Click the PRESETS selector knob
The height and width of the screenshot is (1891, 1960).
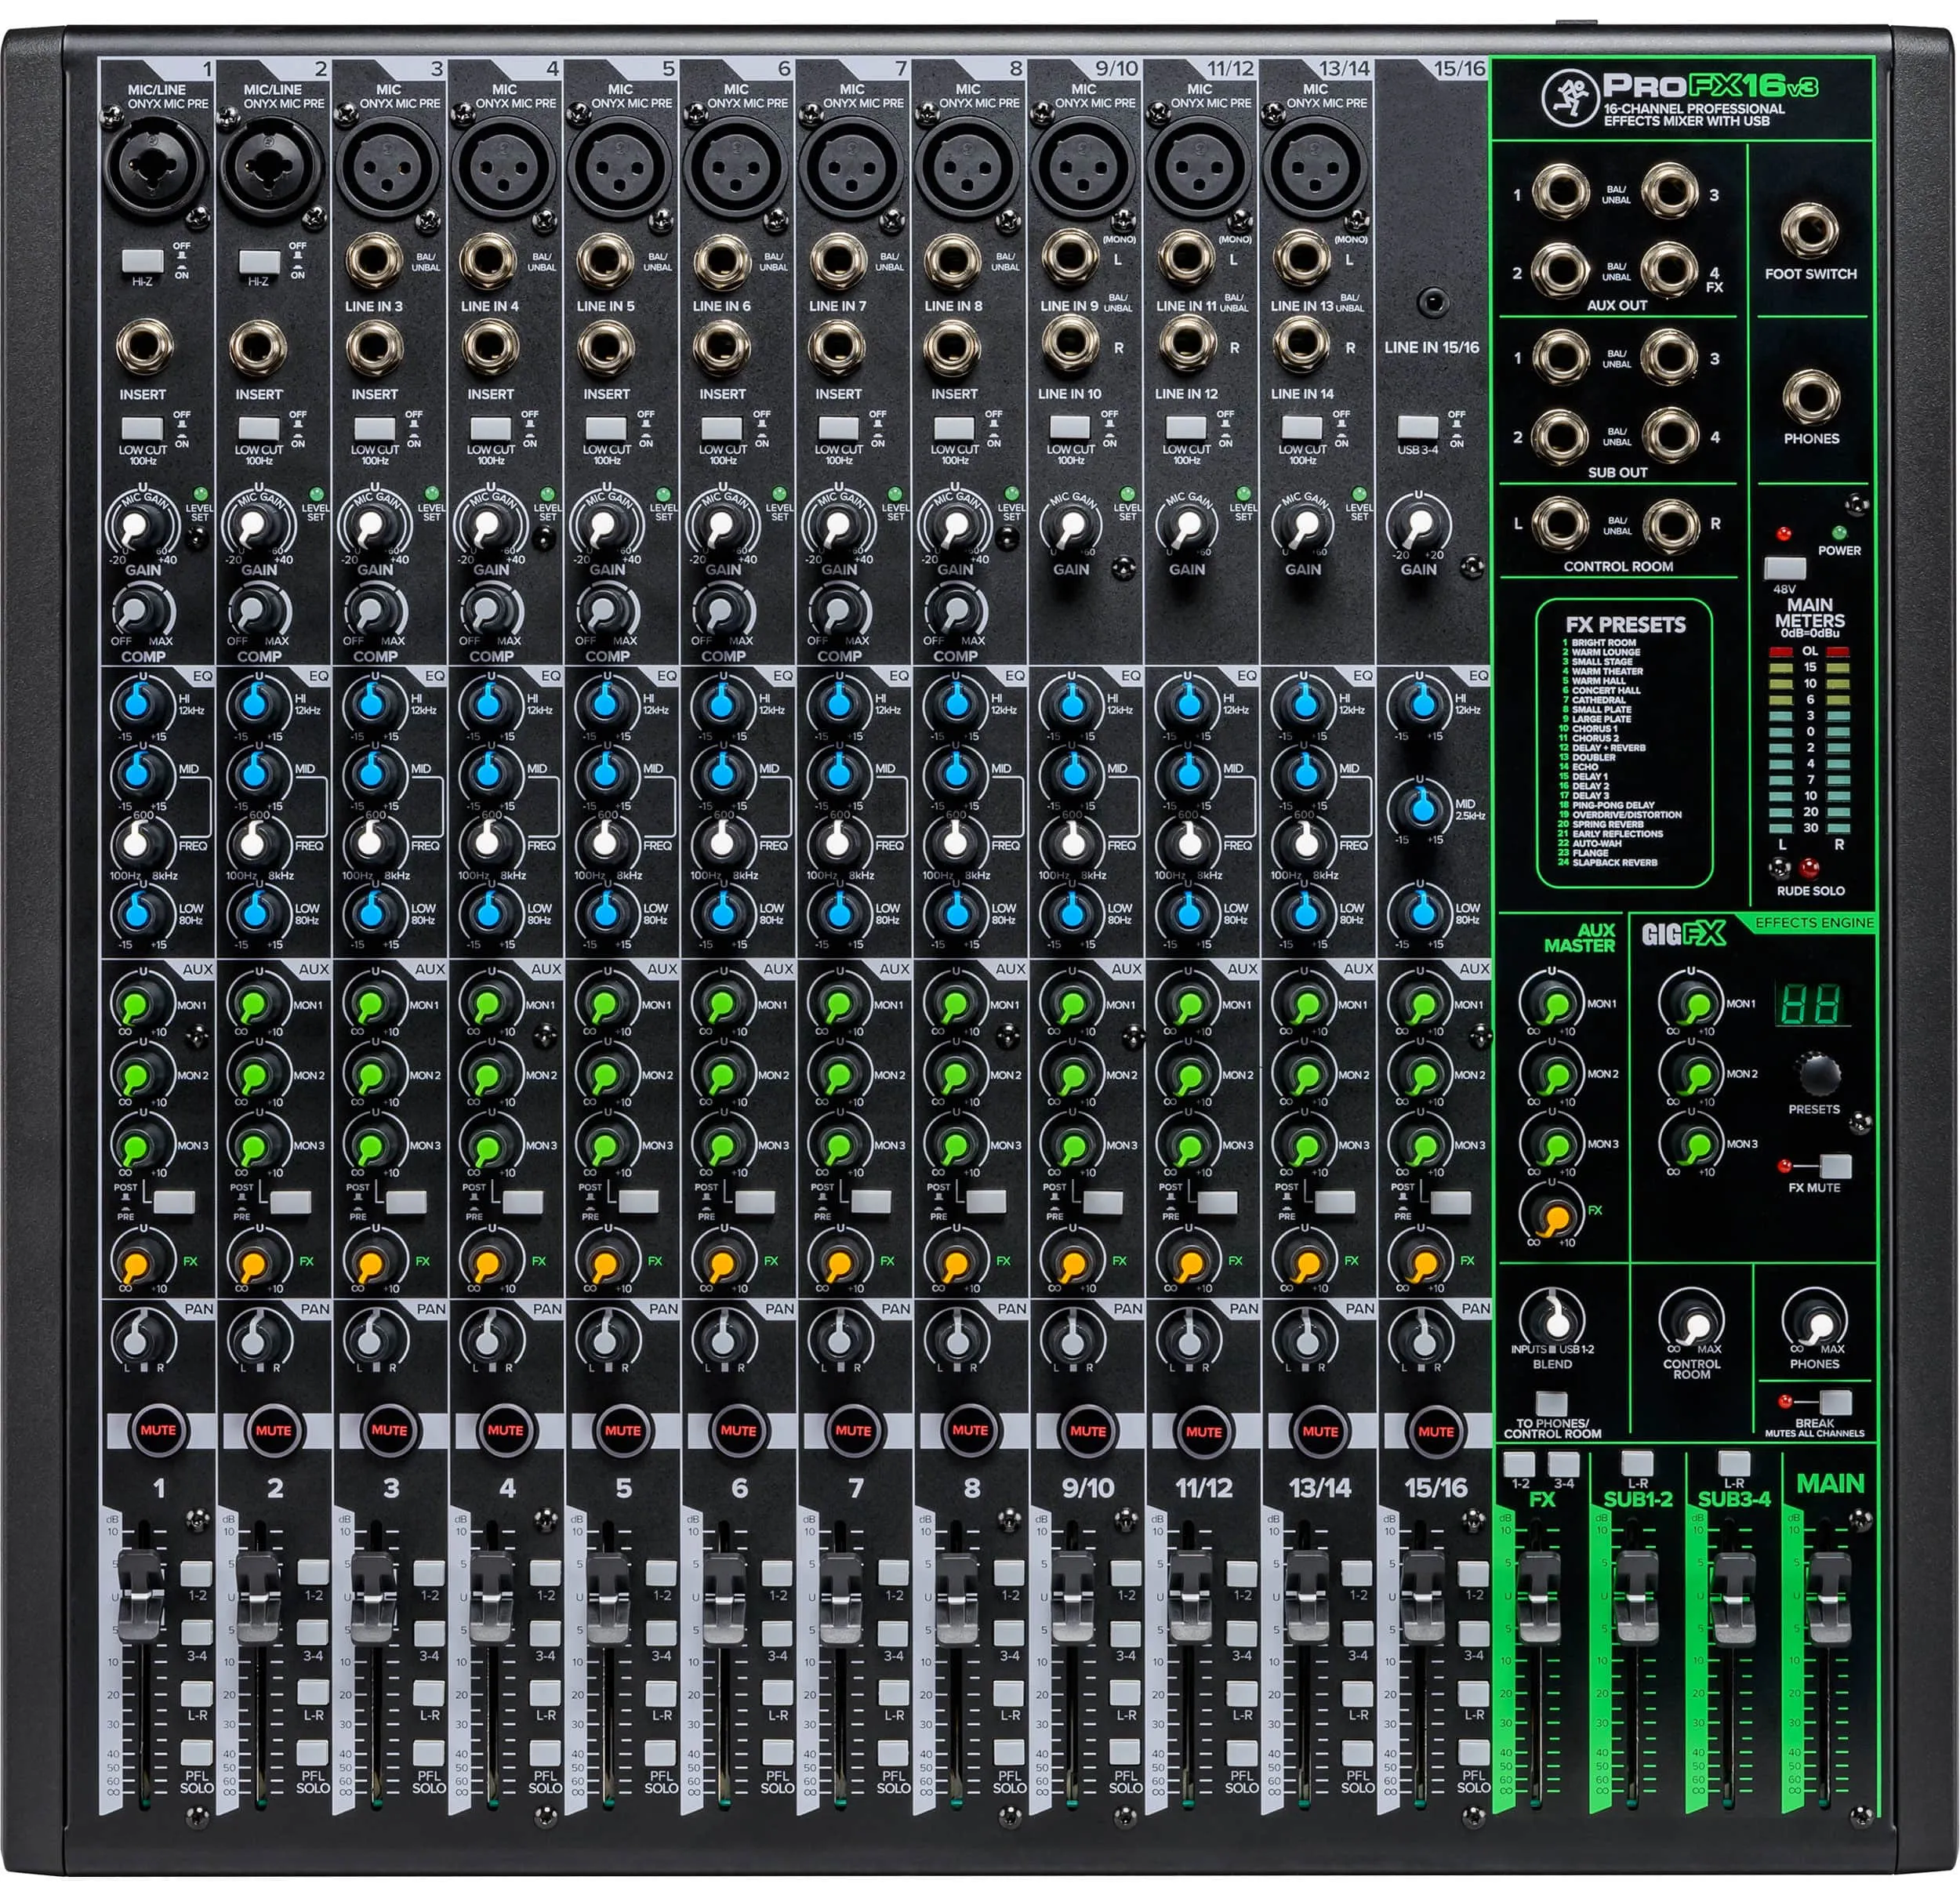click(1817, 1073)
